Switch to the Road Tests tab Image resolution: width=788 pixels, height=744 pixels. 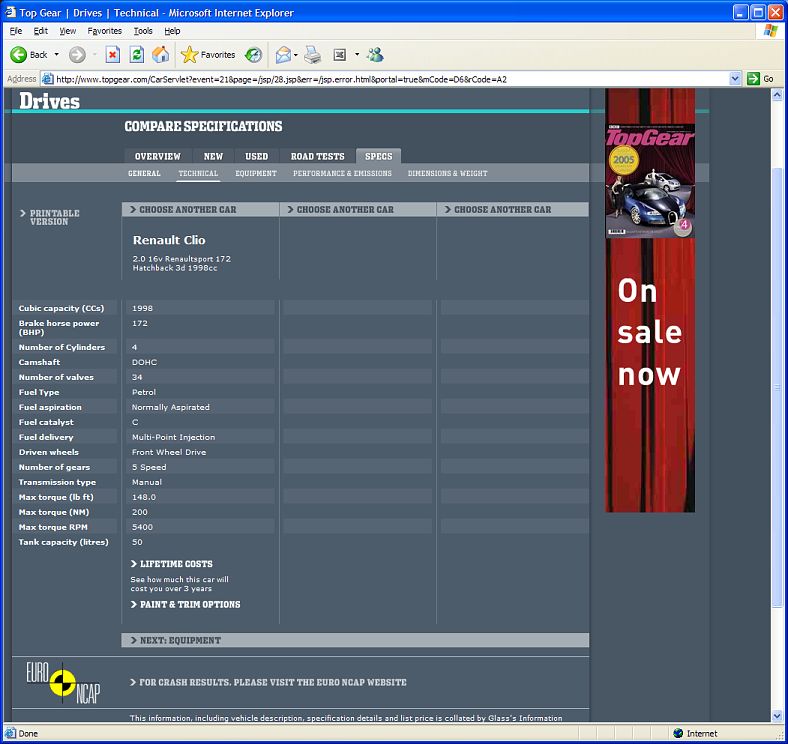318,156
